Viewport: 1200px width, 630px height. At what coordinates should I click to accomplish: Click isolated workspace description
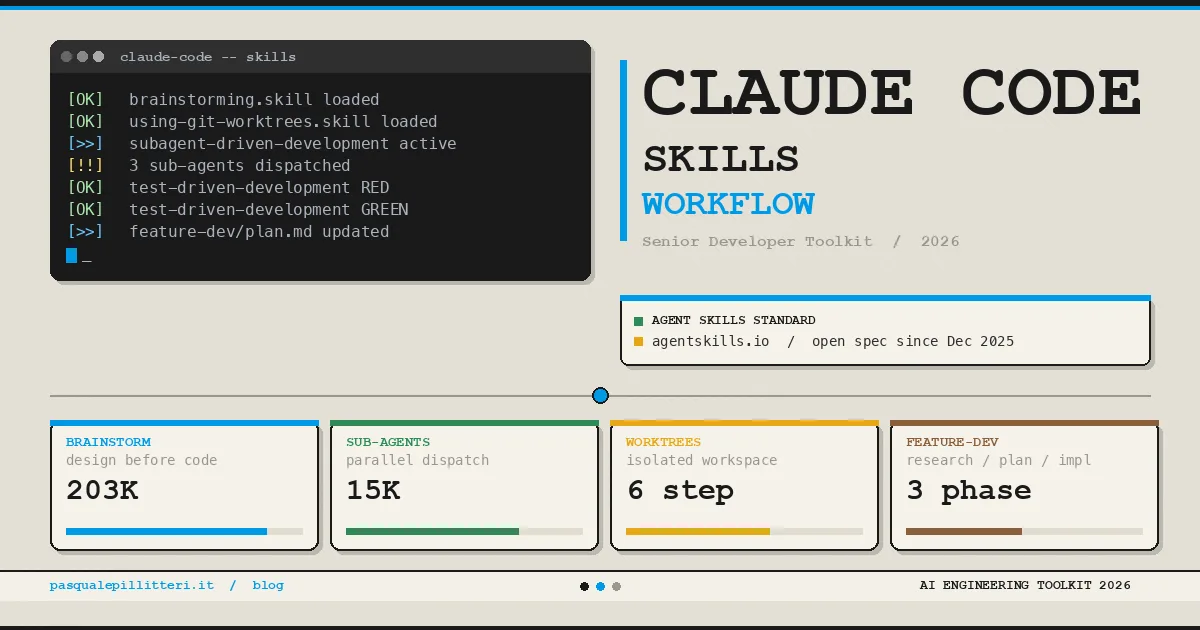point(702,461)
